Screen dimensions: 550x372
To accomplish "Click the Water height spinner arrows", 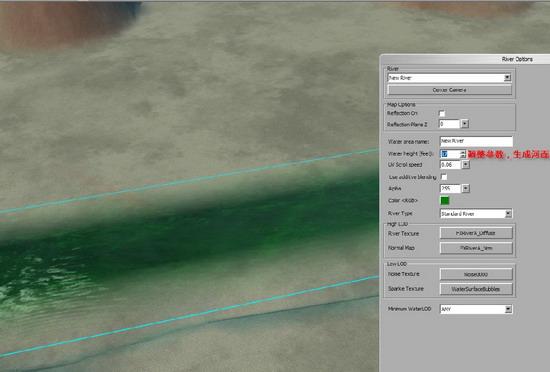I will (x=463, y=154).
